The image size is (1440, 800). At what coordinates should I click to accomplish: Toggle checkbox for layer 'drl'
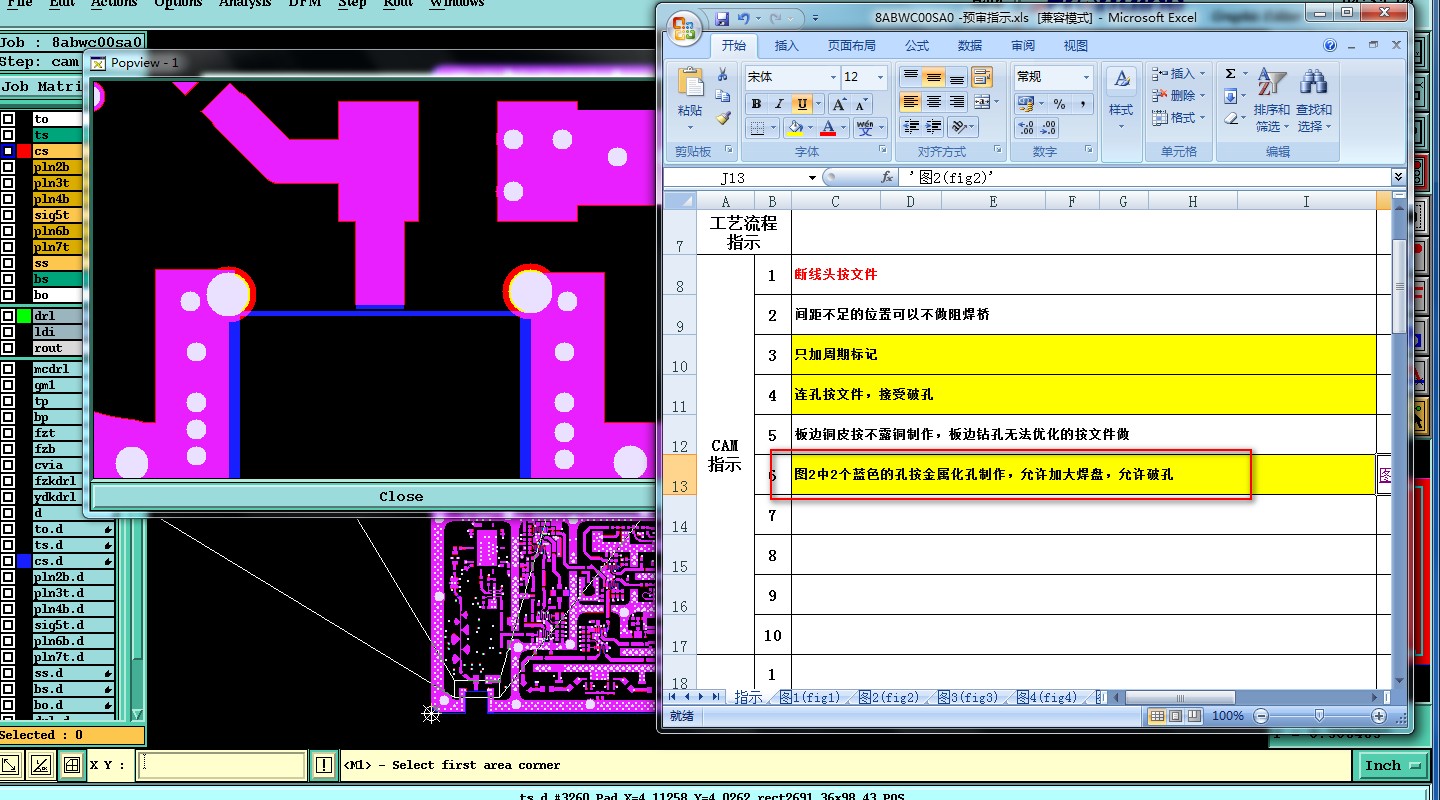click(8, 316)
